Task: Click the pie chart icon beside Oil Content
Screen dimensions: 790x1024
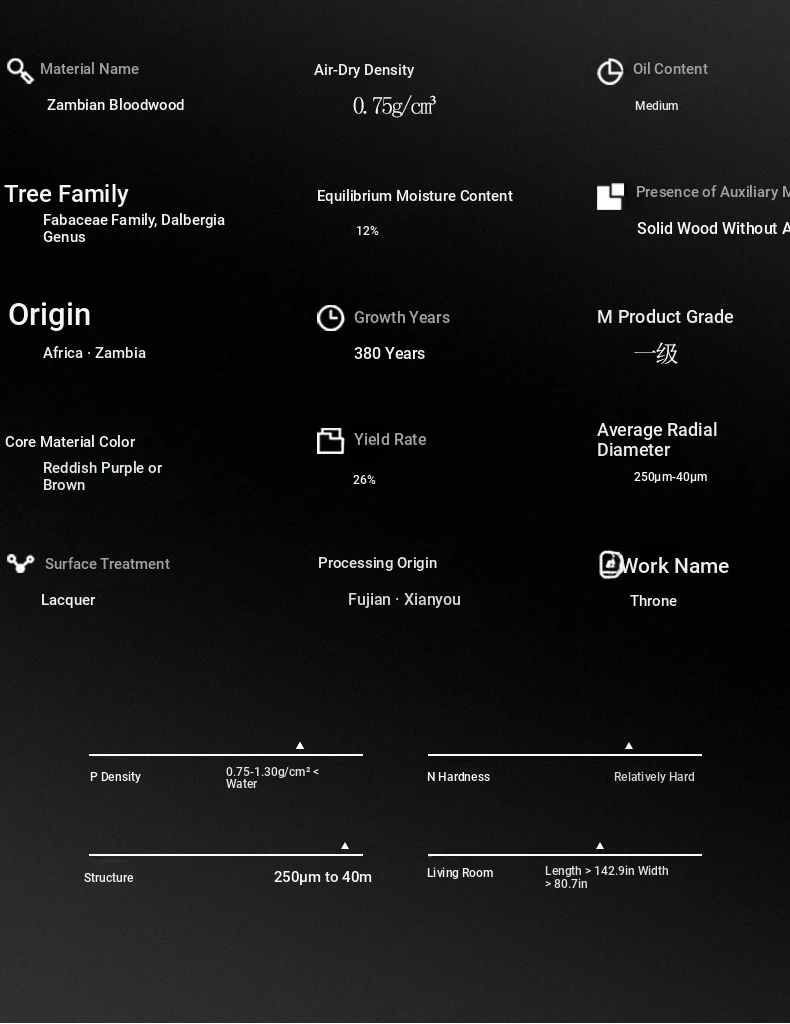Action: pos(610,72)
